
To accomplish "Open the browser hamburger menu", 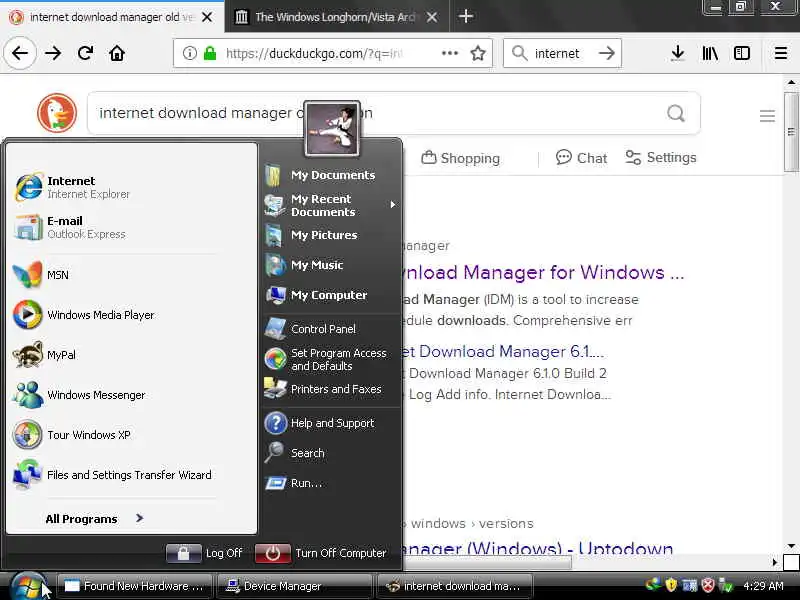I will (781, 53).
